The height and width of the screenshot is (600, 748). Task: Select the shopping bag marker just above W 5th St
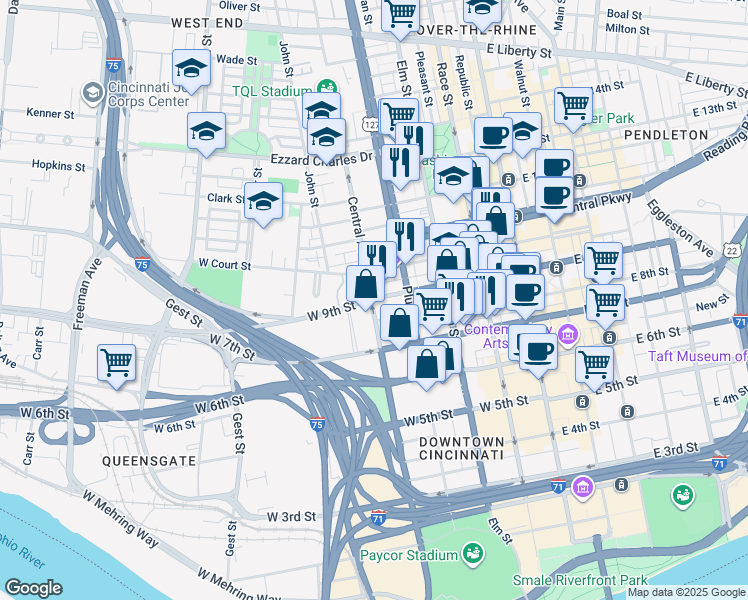click(426, 366)
